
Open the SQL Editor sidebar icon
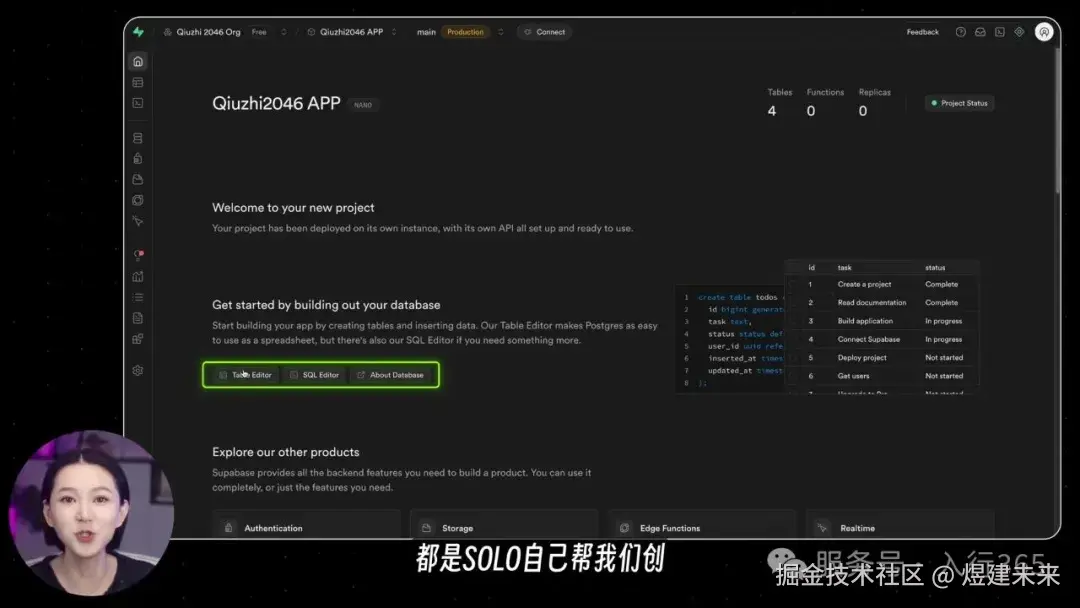coord(138,103)
